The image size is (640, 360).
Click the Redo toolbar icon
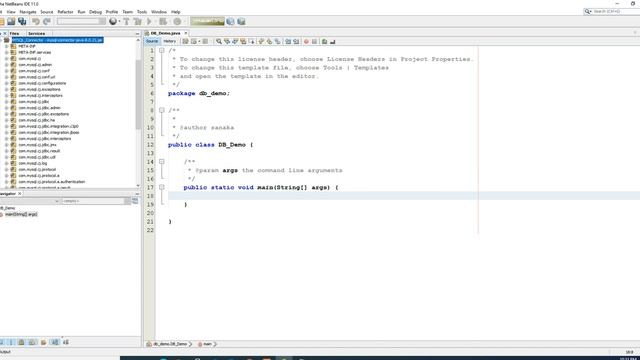click(x=47, y=21)
